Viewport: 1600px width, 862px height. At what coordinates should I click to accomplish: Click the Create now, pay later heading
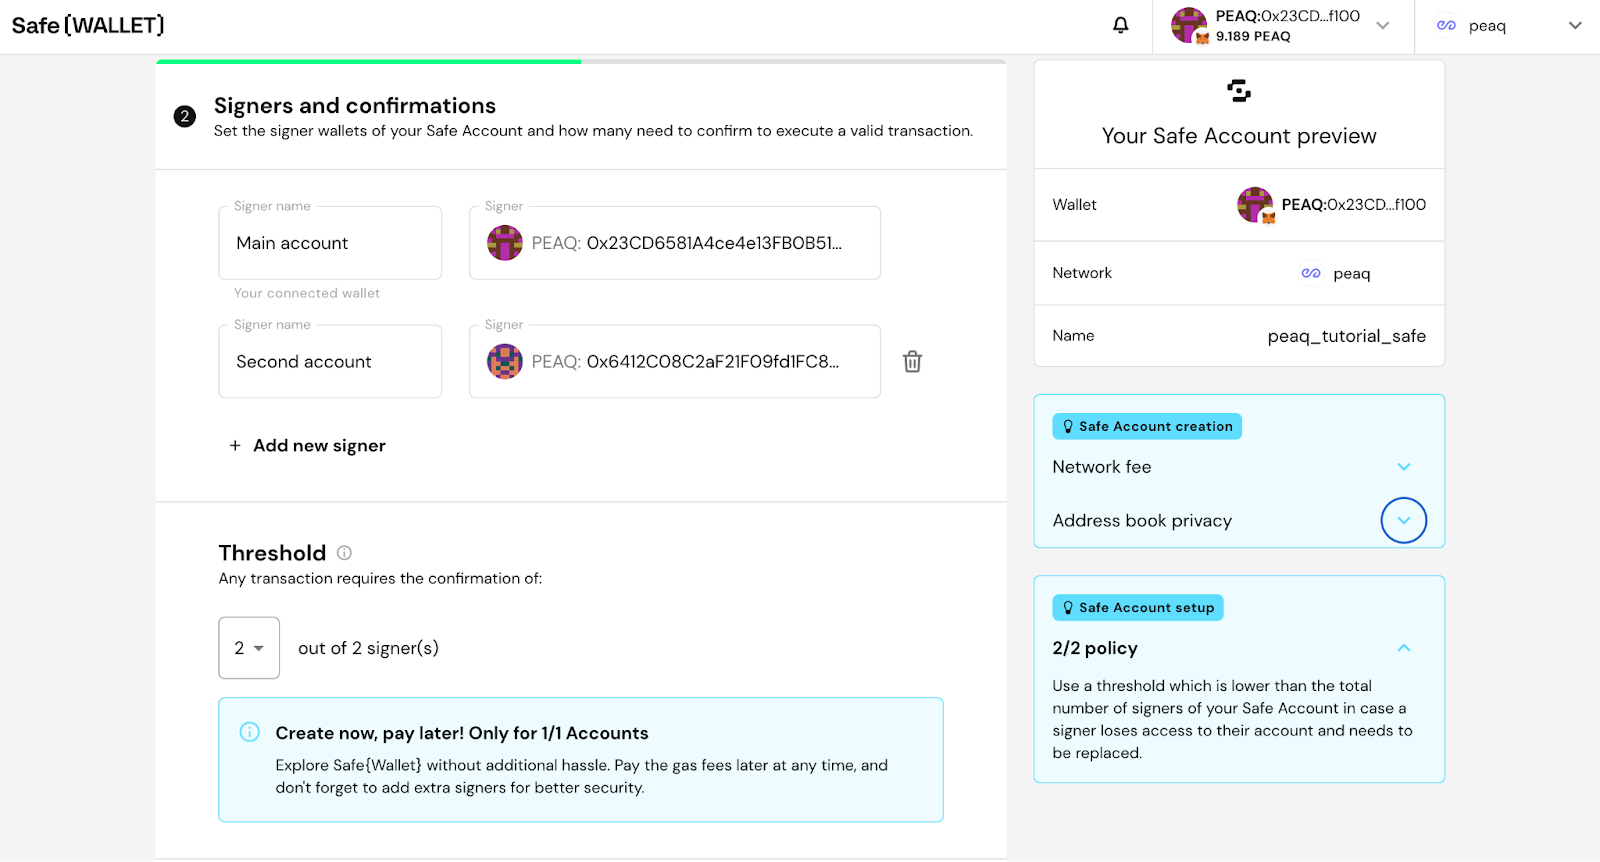[462, 733]
